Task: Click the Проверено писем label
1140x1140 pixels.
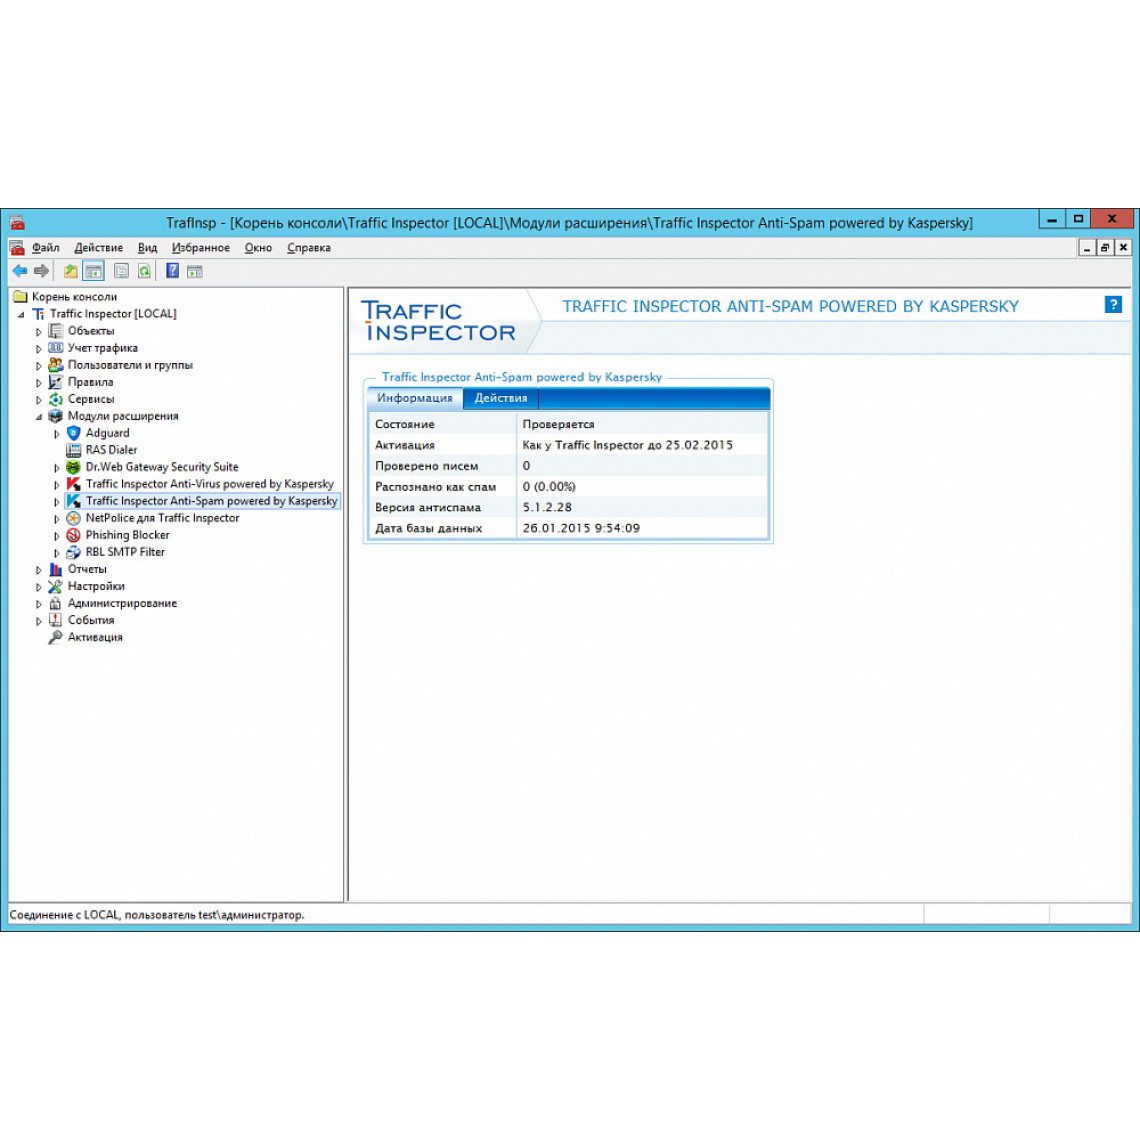Action: click(x=427, y=466)
